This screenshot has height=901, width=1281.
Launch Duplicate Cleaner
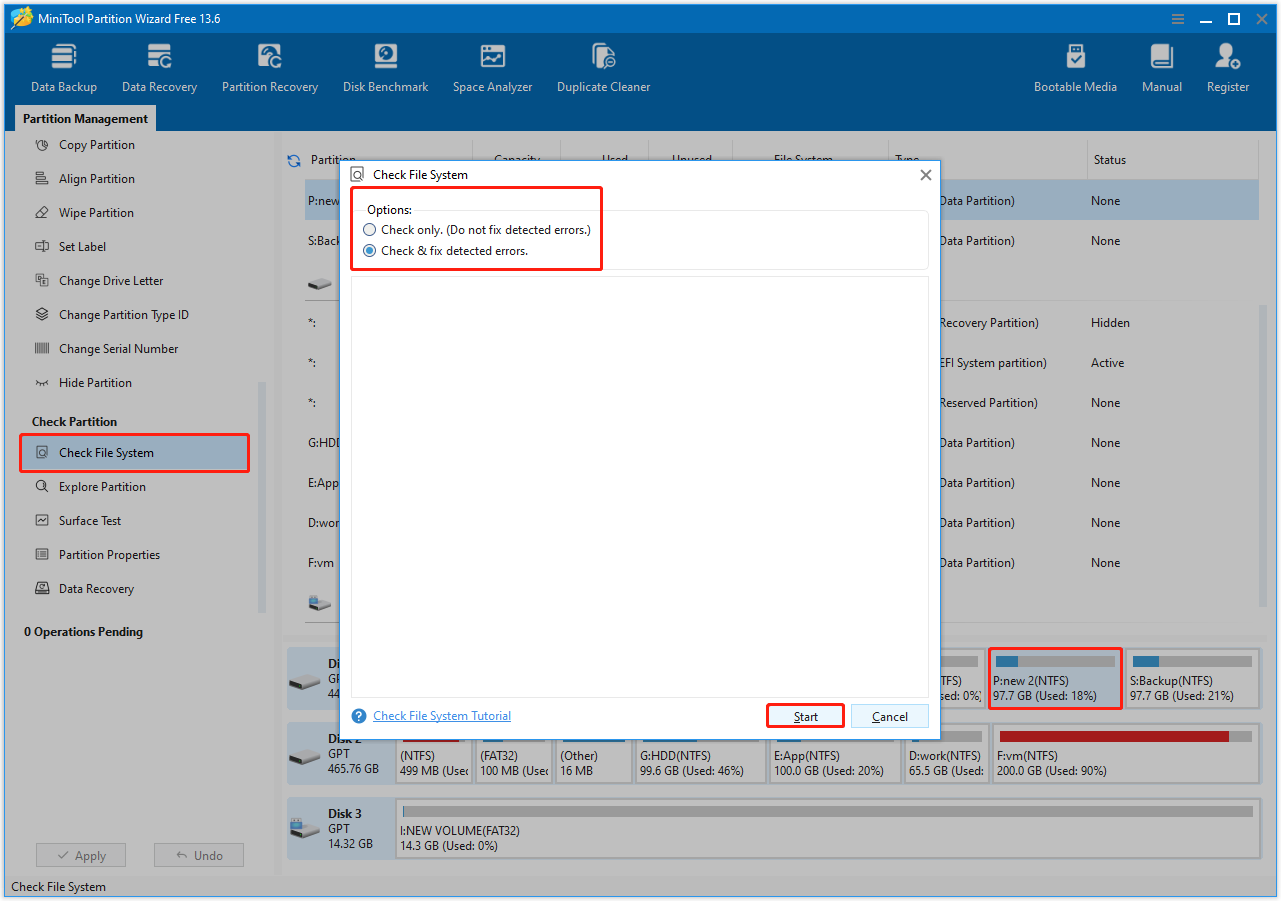[x=603, y=68]
